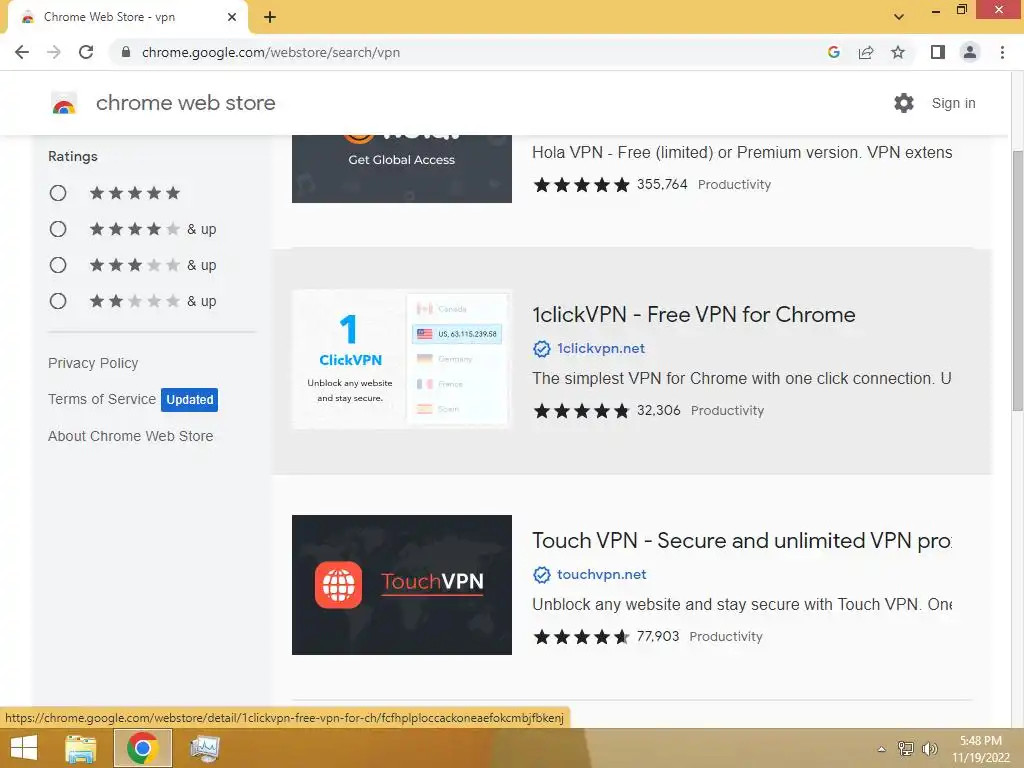Select the Chrome Web Store - vpn tab
The height and width of the screenshot is (768, 1024).
click(127, 17)
